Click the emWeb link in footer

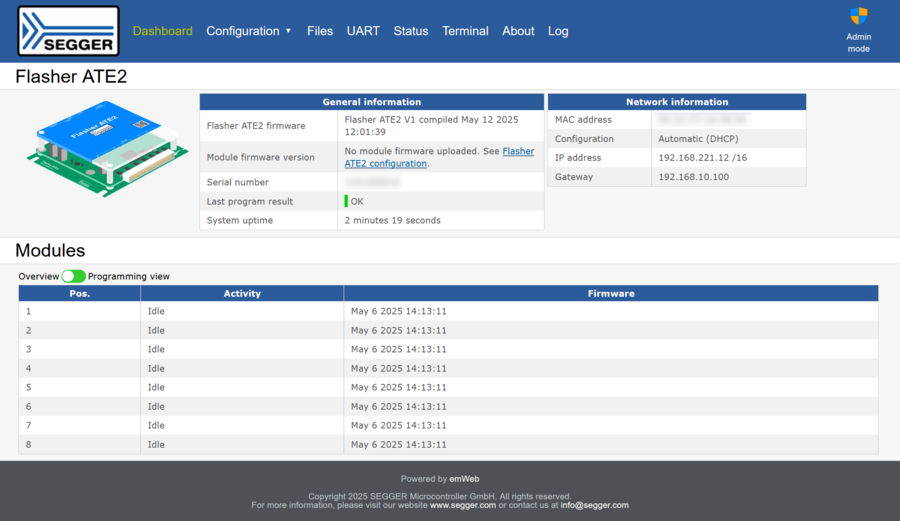(x=464, y=479)
